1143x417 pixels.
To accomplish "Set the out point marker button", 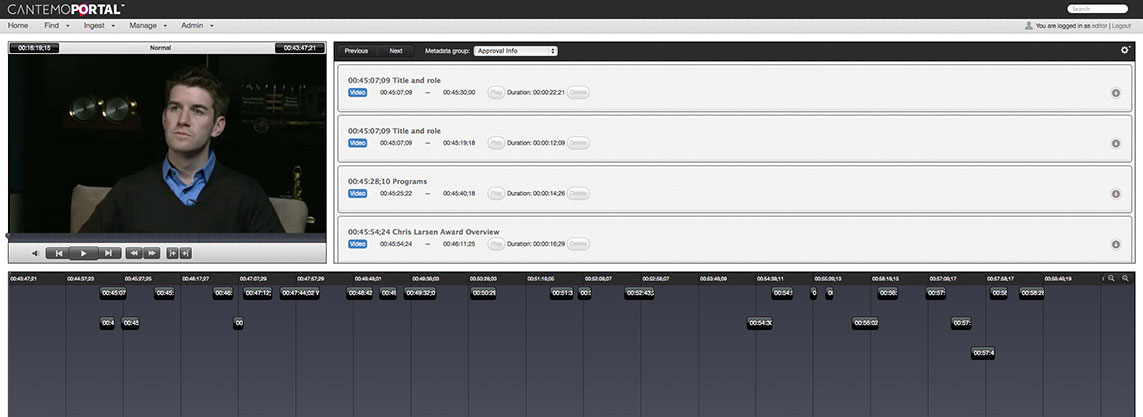I will tap(186, 253).
